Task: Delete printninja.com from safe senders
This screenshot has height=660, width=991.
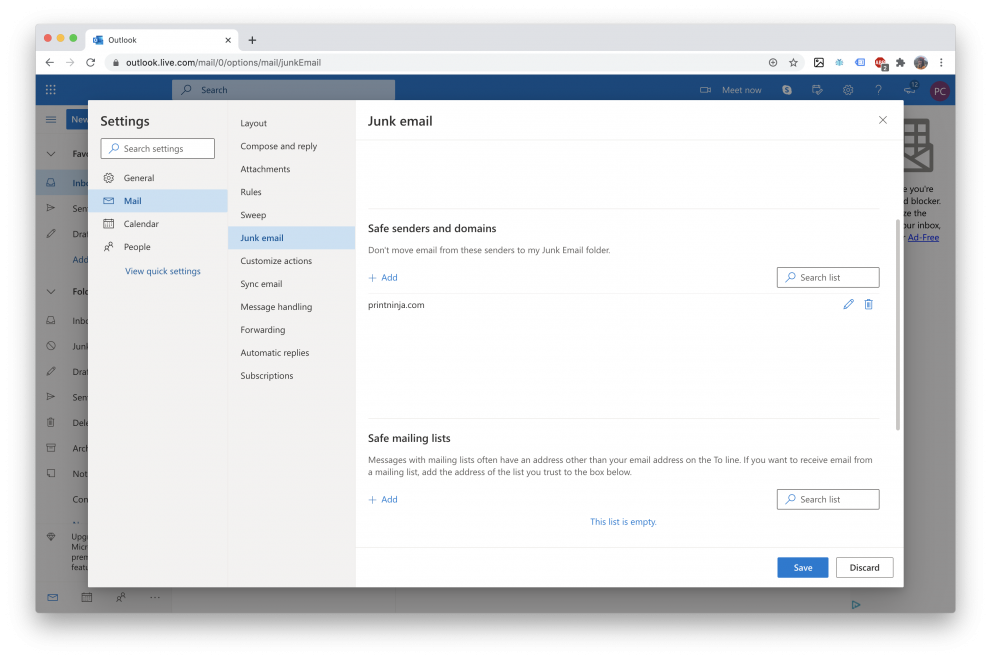Action: [x=868, y=304]
